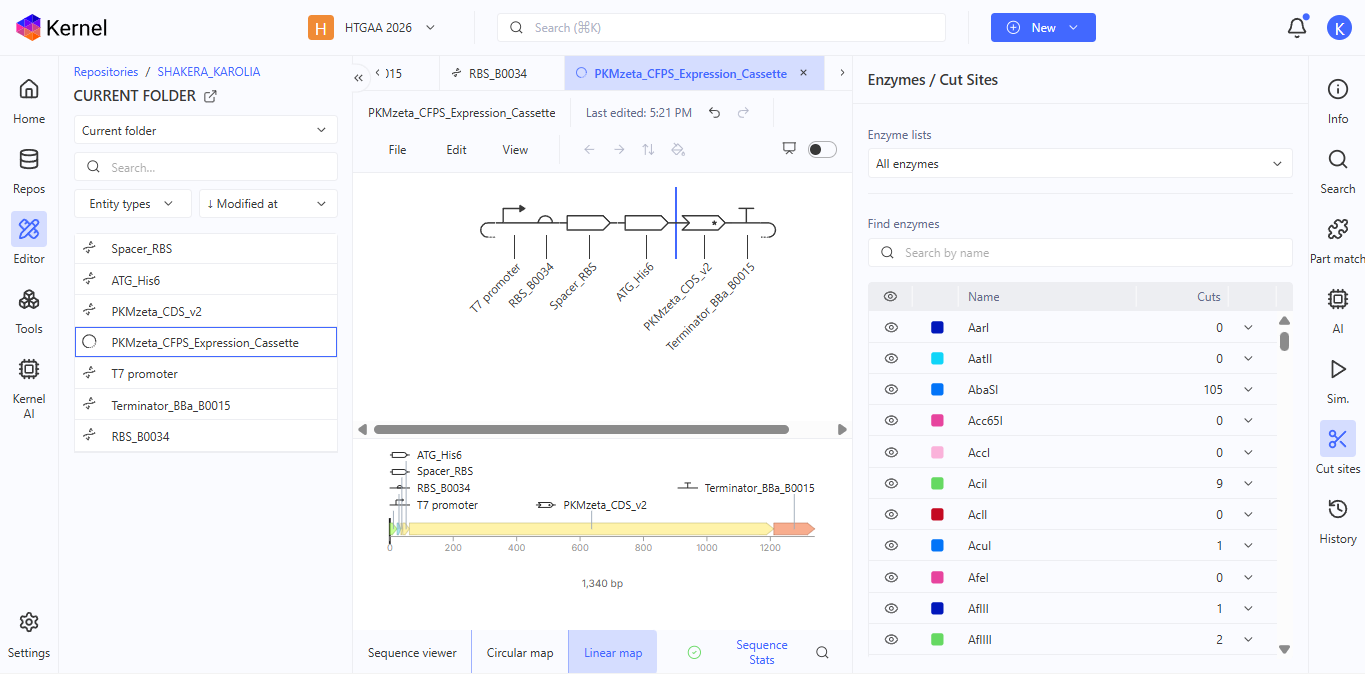The width and height of the screenshot is (1365, 674).
Task: Click the back arrow in editor toolbar
Action: point(589,149)
